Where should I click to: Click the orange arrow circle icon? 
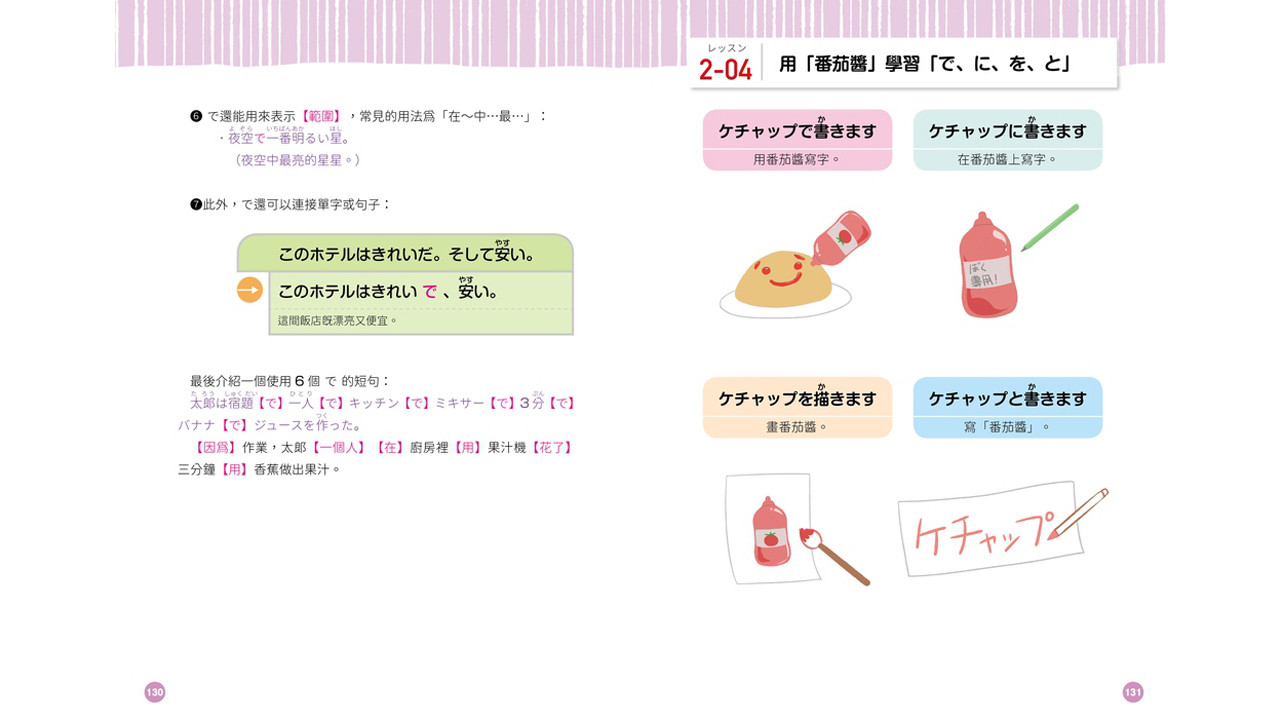pyautogui.click(x=249, y=291)
